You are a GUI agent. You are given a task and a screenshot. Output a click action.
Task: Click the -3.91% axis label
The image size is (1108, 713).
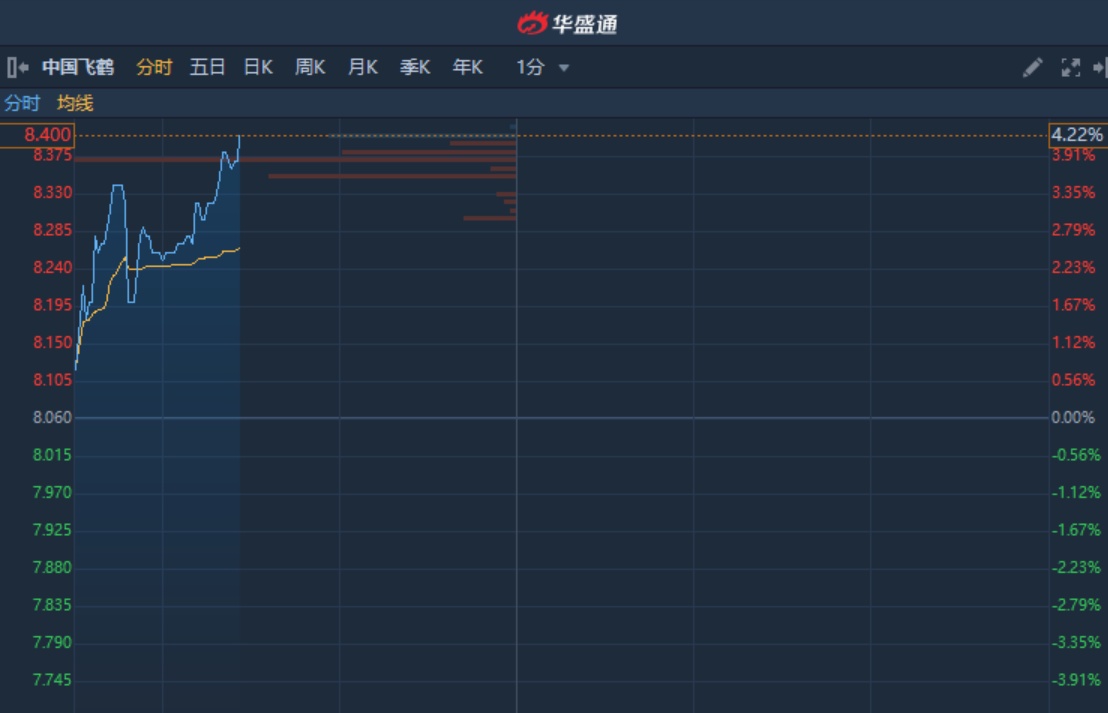(x=1075, y=680)
